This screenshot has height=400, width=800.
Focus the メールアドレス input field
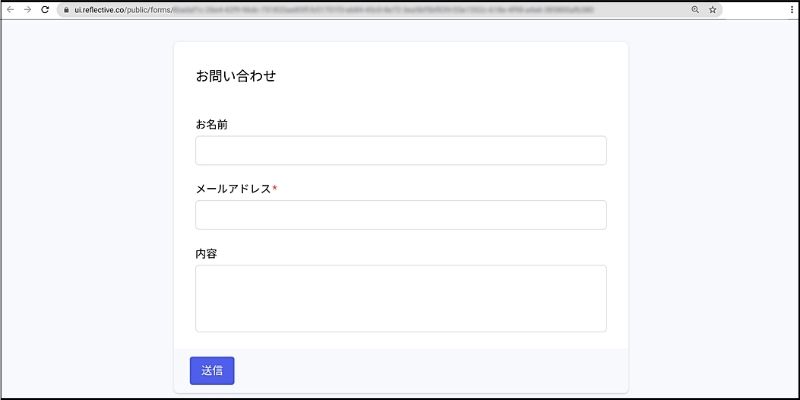(401, 215)
